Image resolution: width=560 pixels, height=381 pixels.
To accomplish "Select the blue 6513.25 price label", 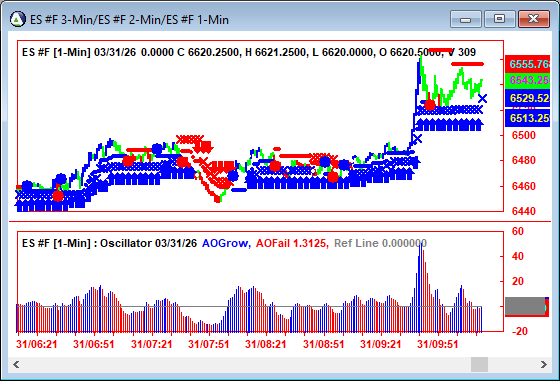I will 528,118.
